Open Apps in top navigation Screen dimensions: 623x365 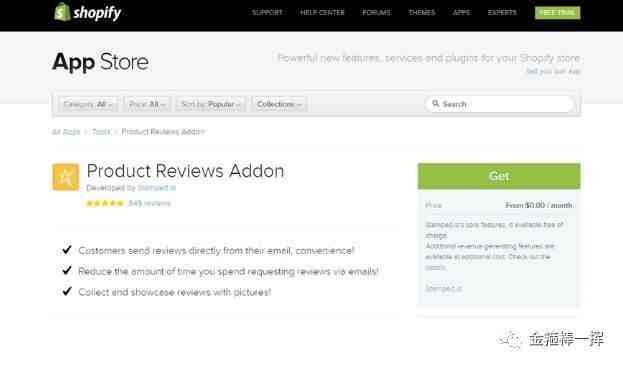click(x=462, y=13)
